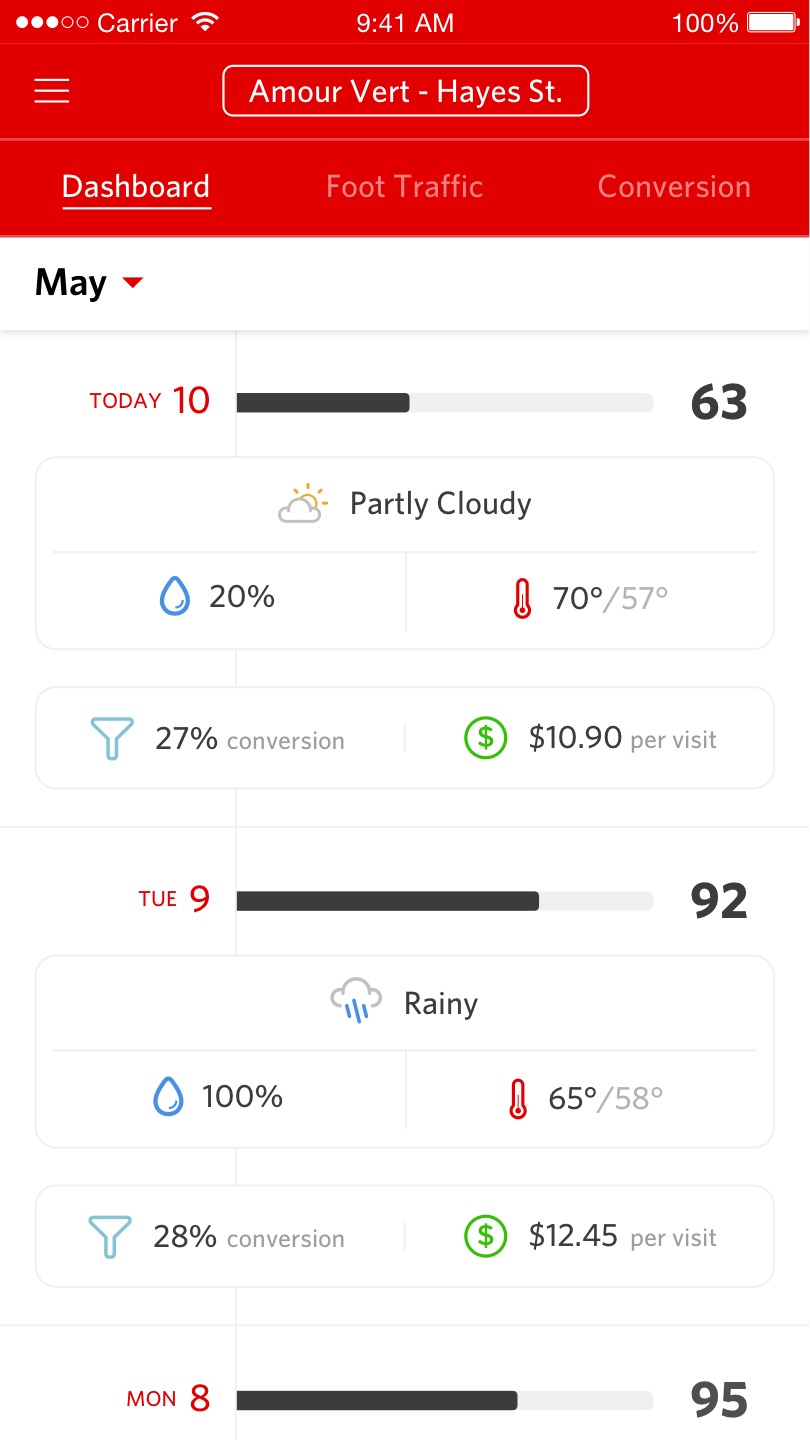This screenshot has height=1440, width=810.
Task: Open the hamburger menu
Action: click(x=52, y=91)
